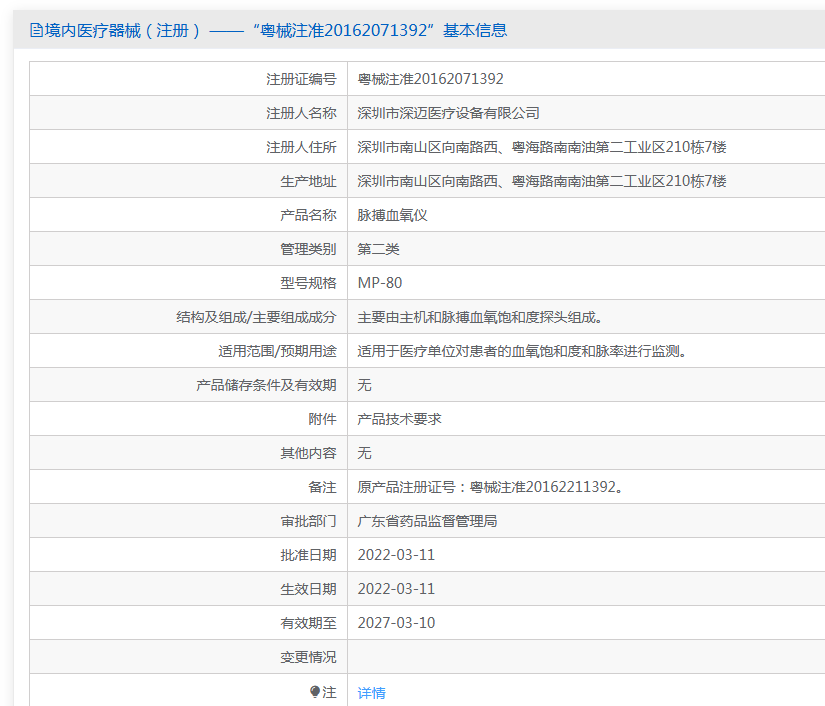Select expiry date 2027-03-10
This screenshot has width=825, height=706.
396,623
